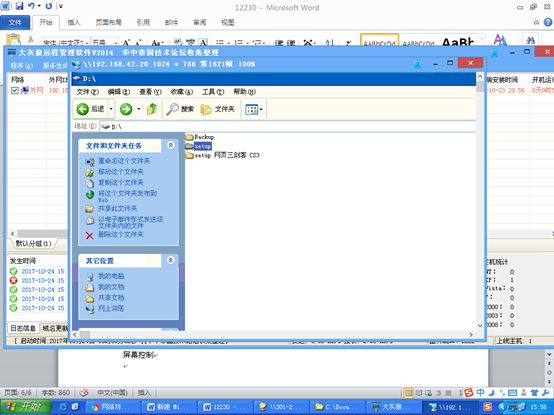Expand the Word styles gallery arrow
The image size is (554, 415).
(x=482, y=40)
